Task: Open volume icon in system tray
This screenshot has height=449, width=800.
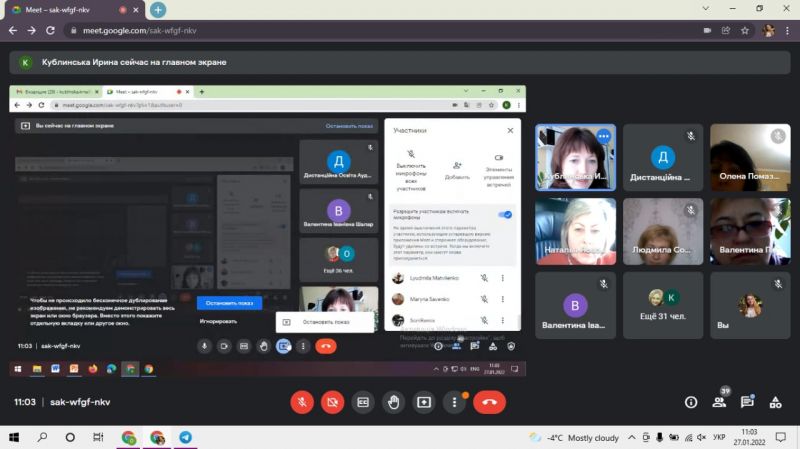Action: tap(702, 437)
